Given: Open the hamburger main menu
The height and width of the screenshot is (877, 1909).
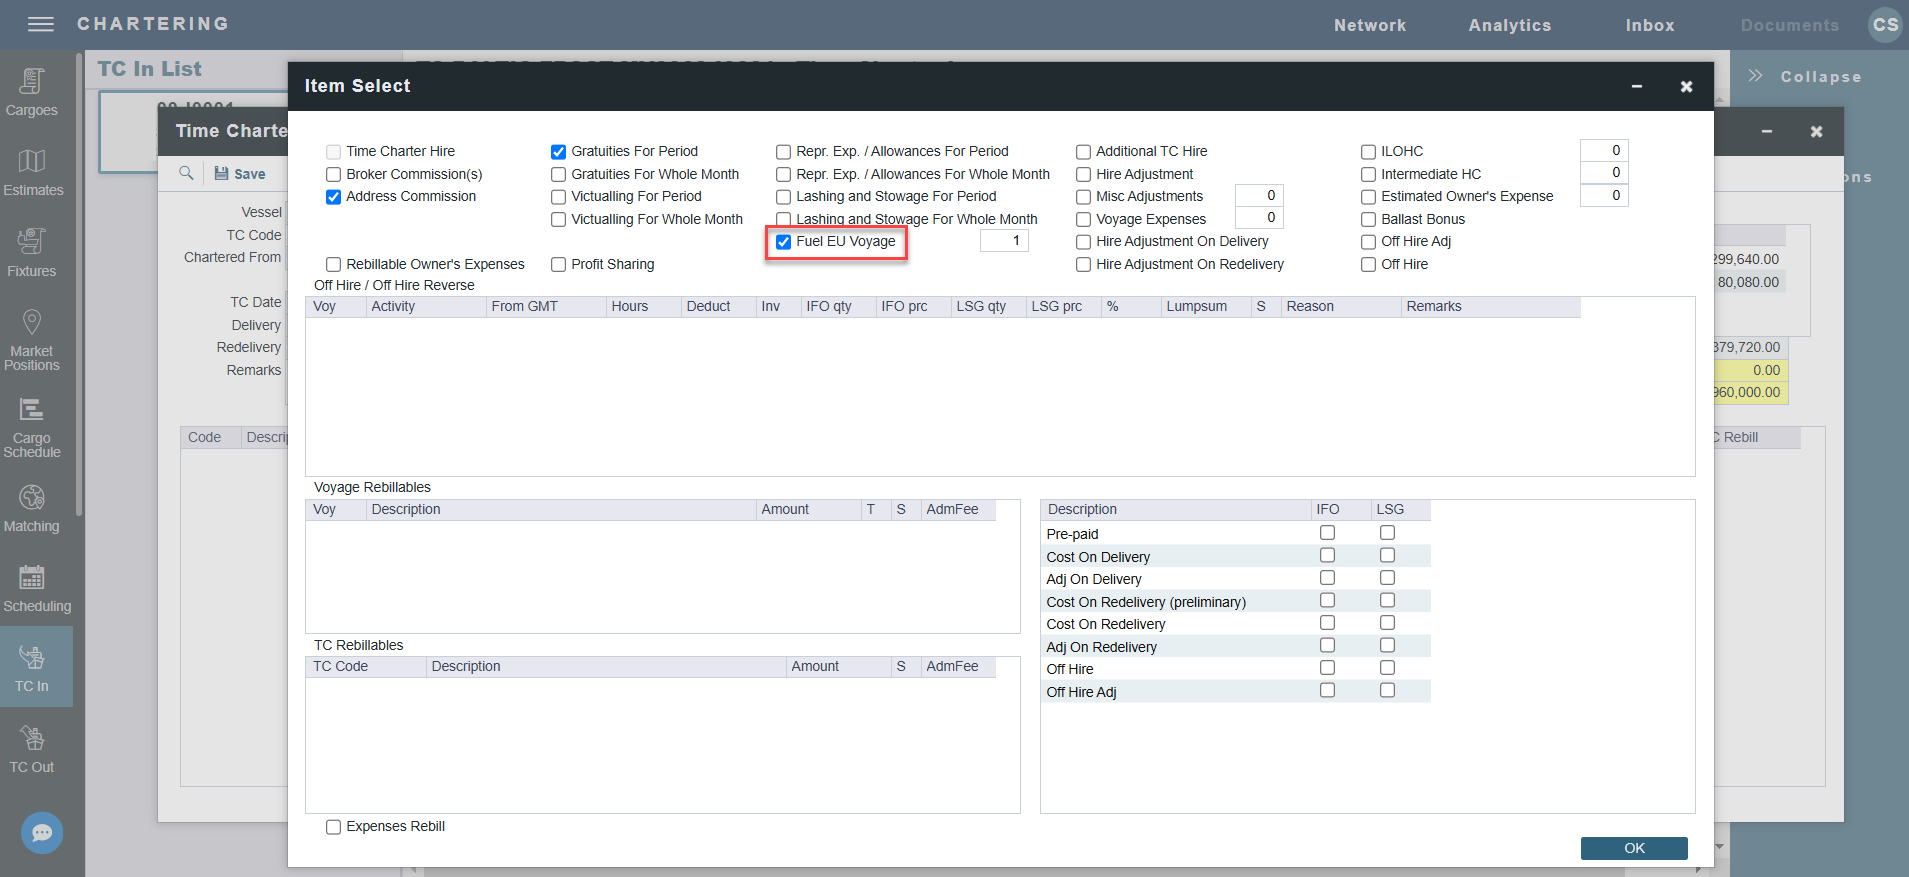Looking at the screenshot, I should point(41,24).
